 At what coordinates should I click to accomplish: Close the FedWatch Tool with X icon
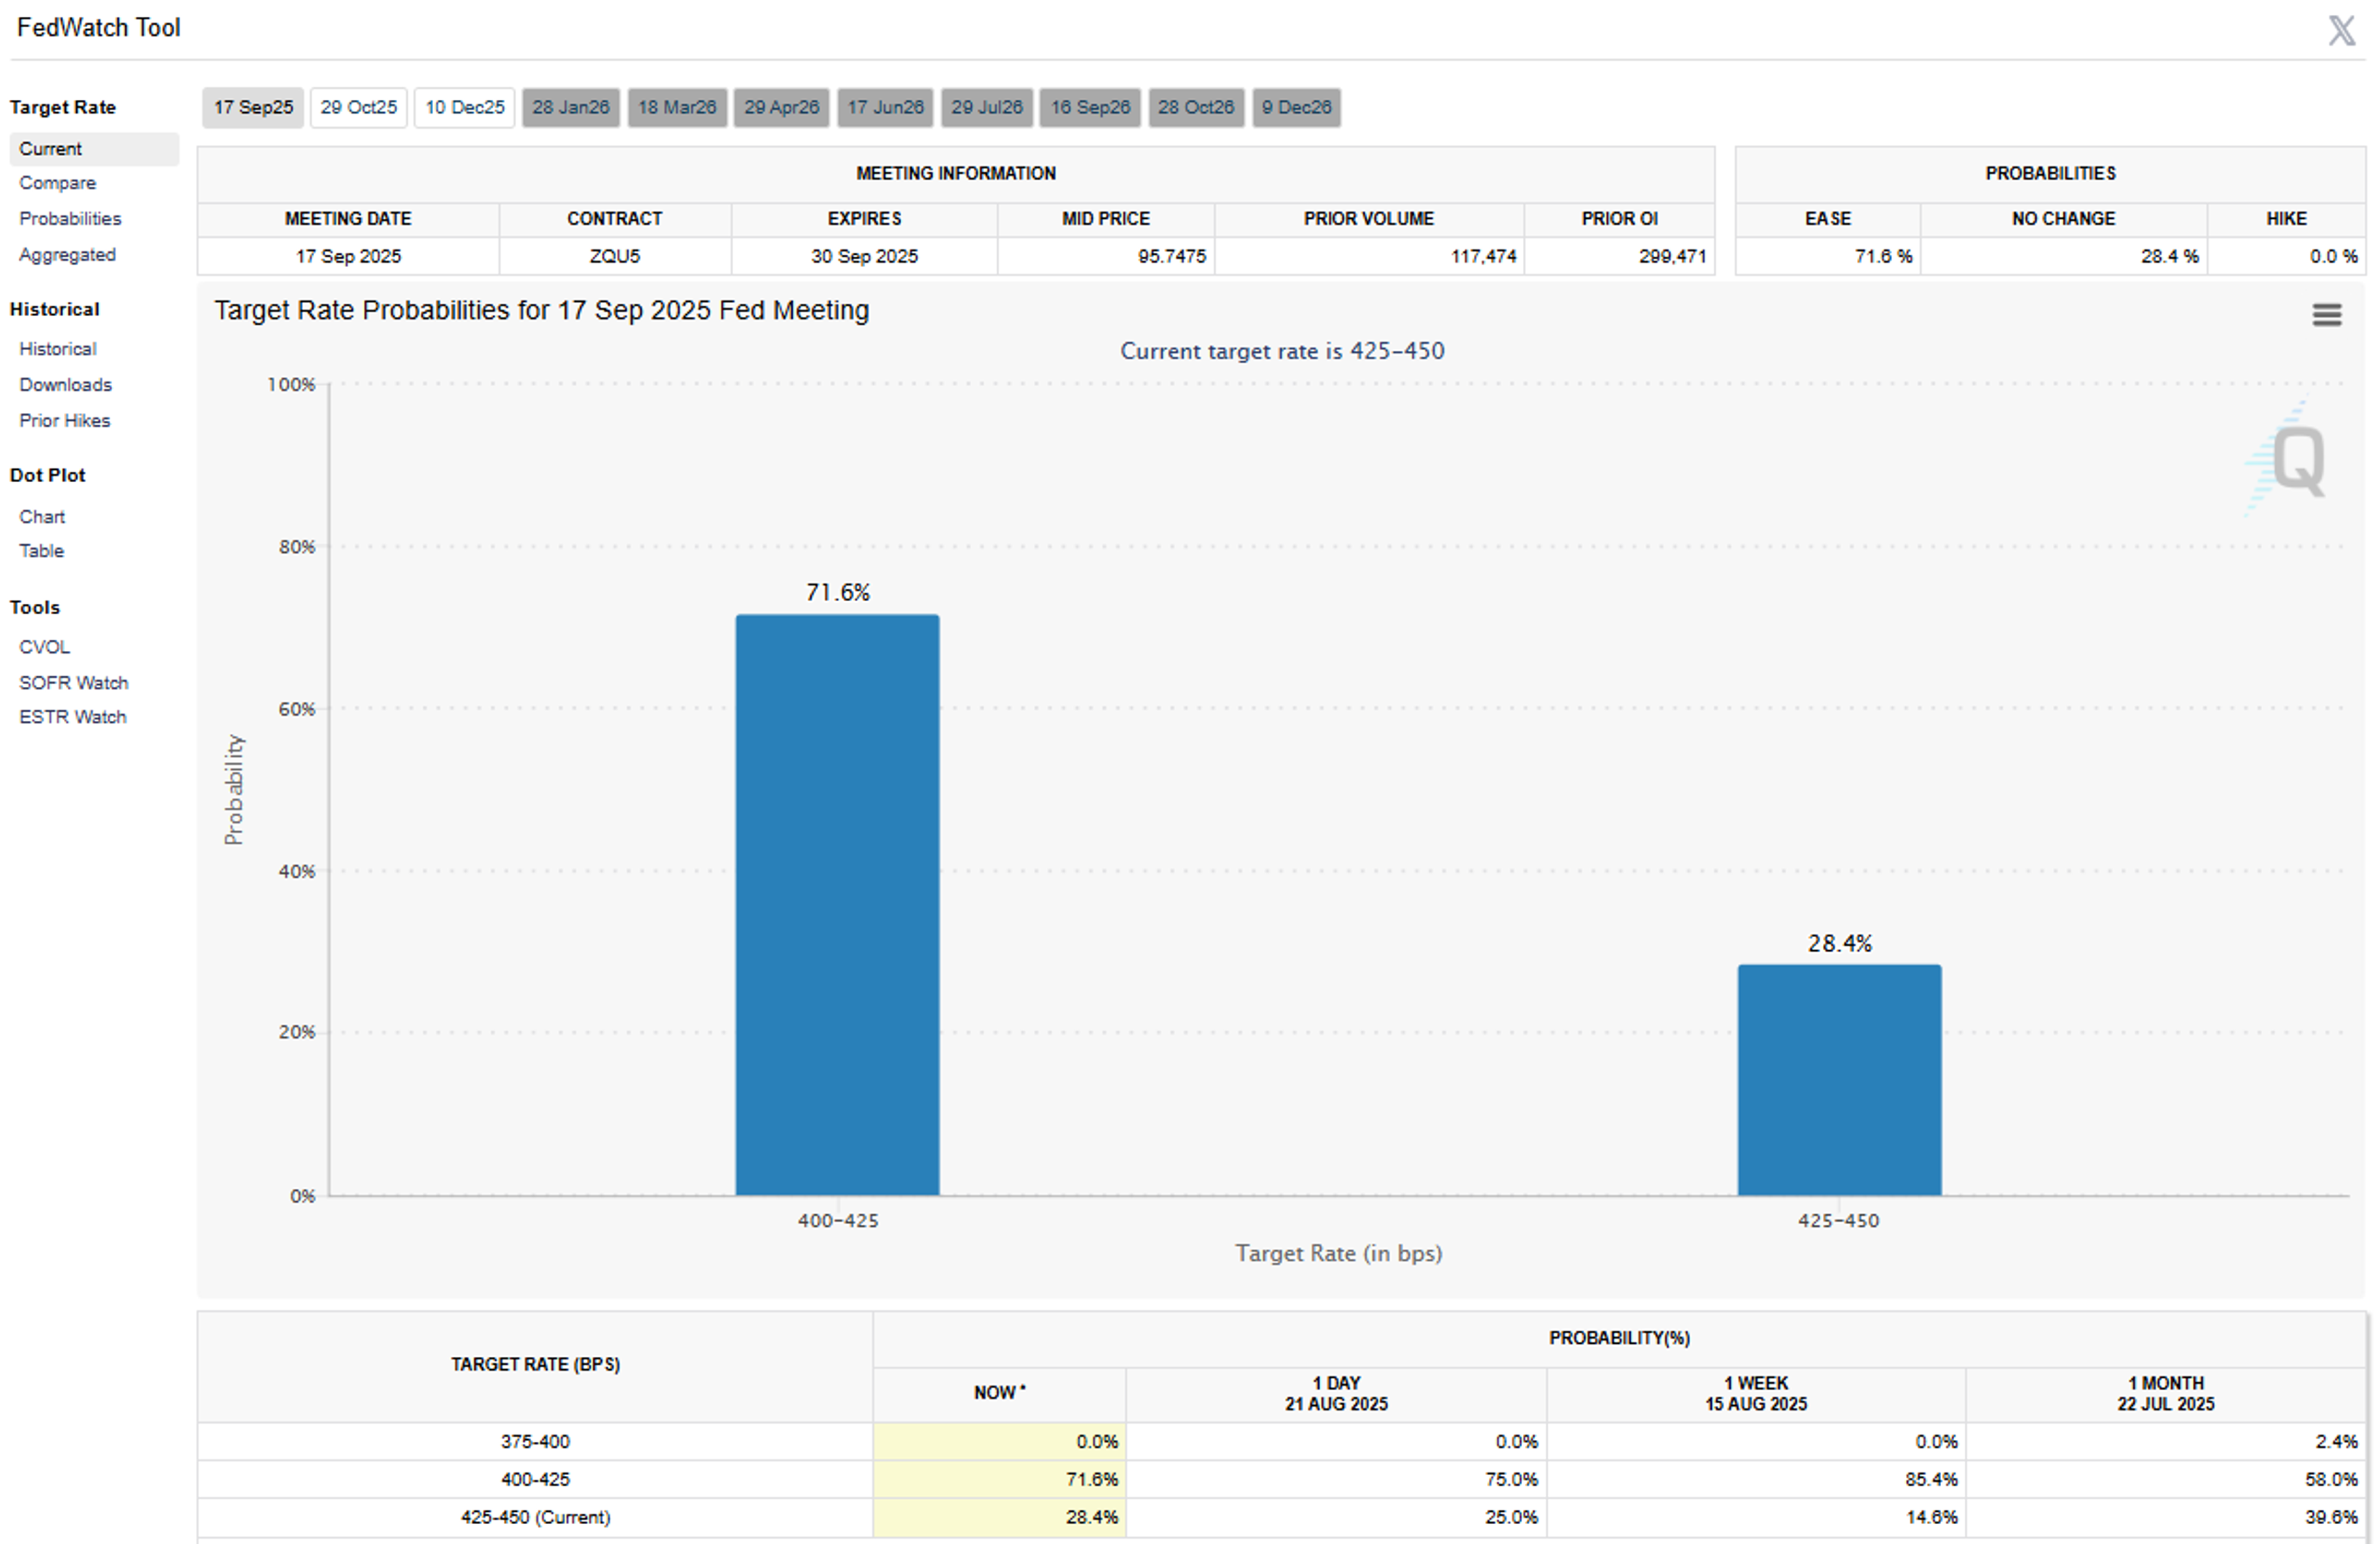2341,30
